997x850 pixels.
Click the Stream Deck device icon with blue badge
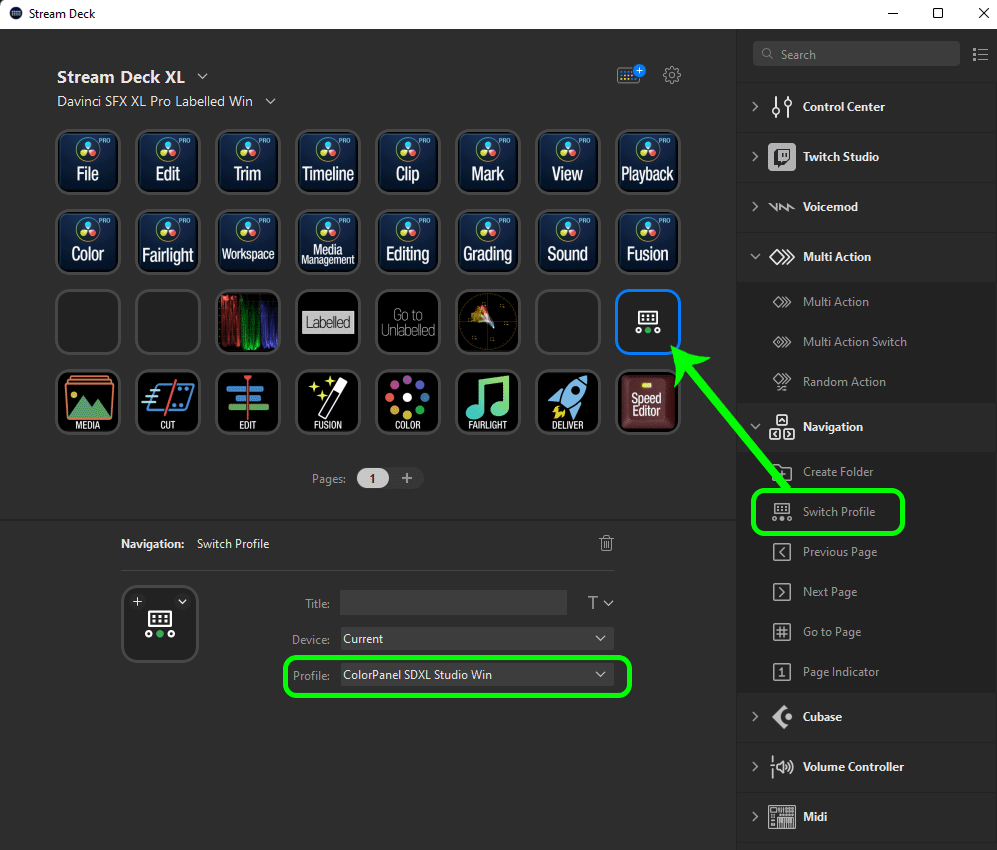[628, 75]
